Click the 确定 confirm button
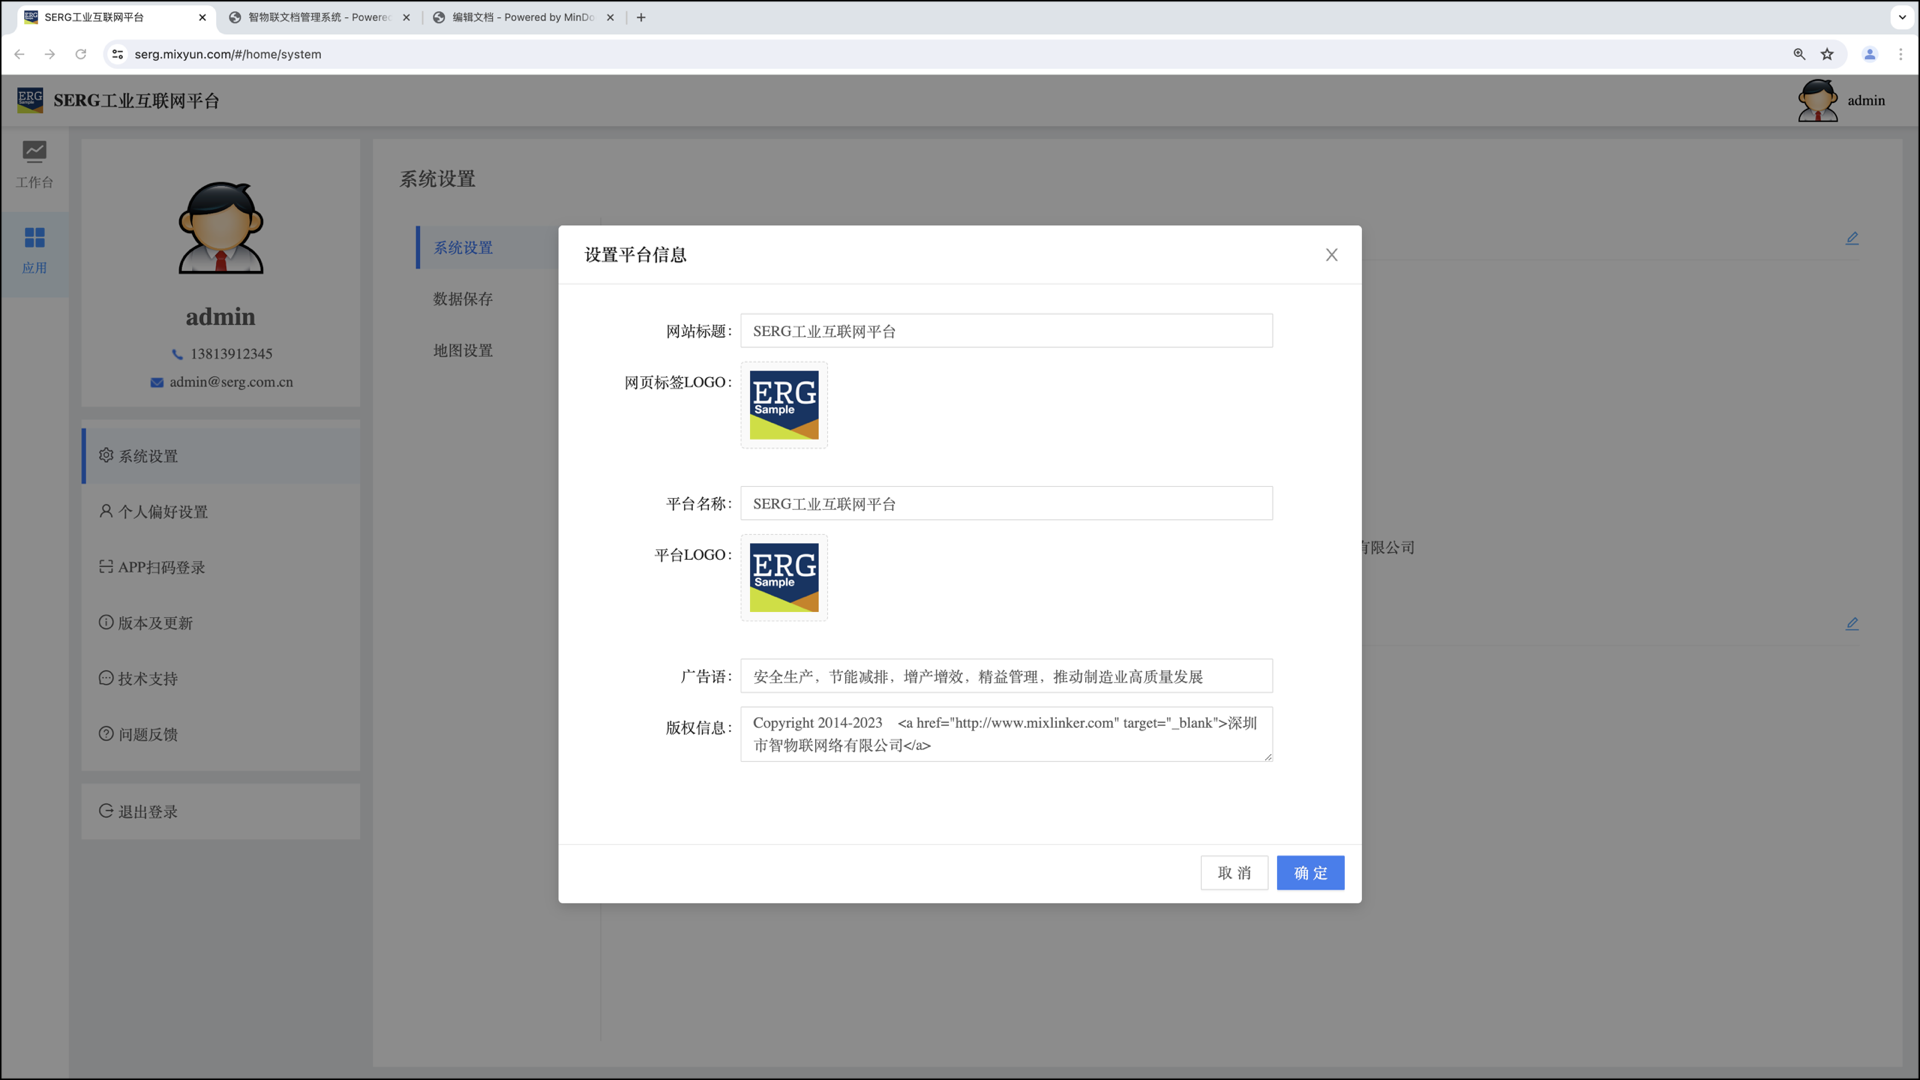The image size is (1920, 1080). [x=1310, y=873]
